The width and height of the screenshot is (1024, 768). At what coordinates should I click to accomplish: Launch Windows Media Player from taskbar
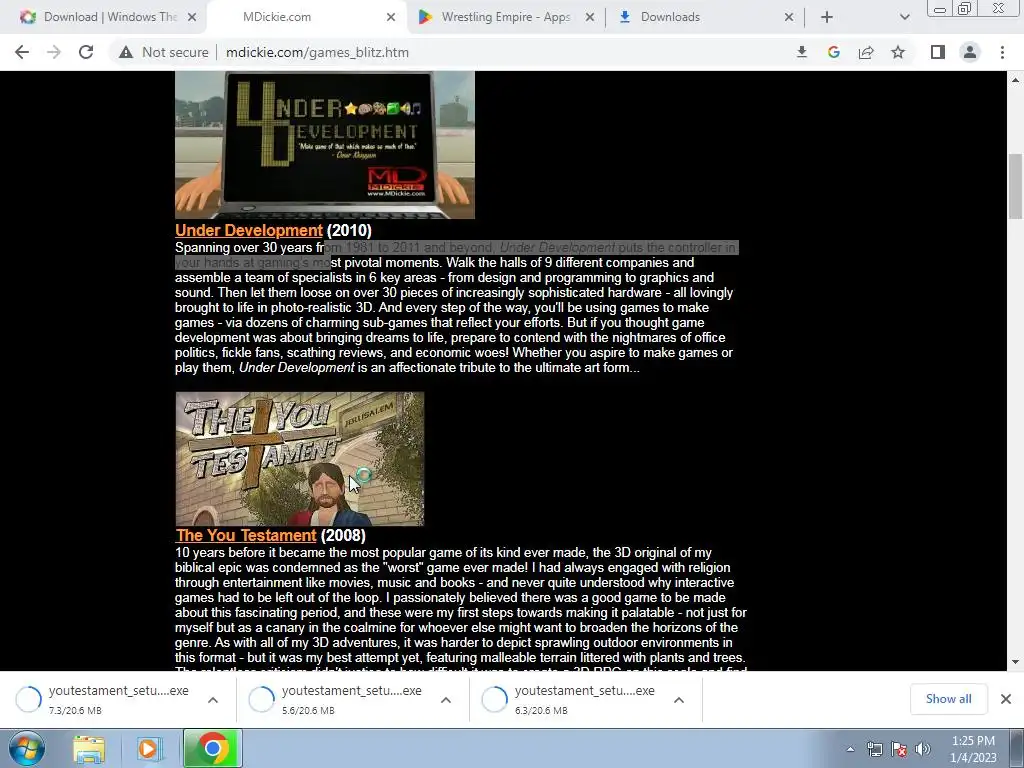click(x=148, y=748)
